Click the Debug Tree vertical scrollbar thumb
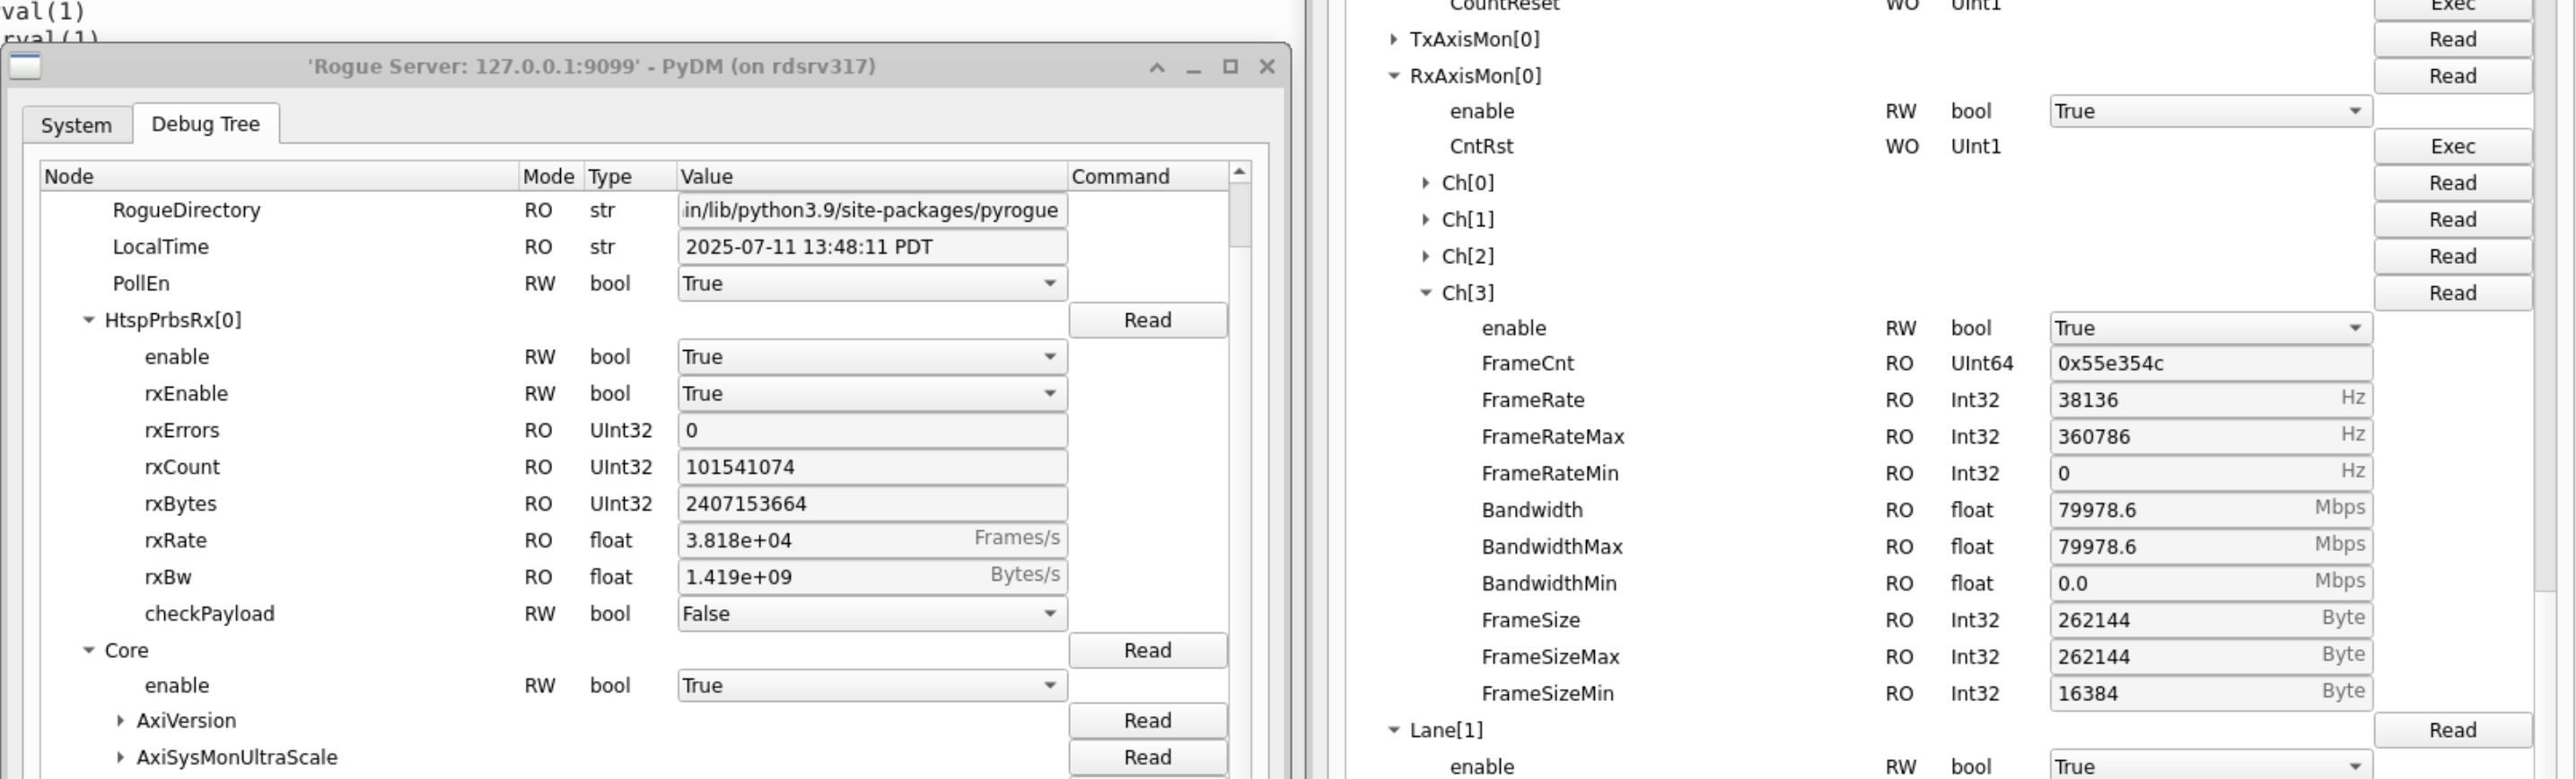This screenshot has height=779, width=2576. pos(1239,215)
